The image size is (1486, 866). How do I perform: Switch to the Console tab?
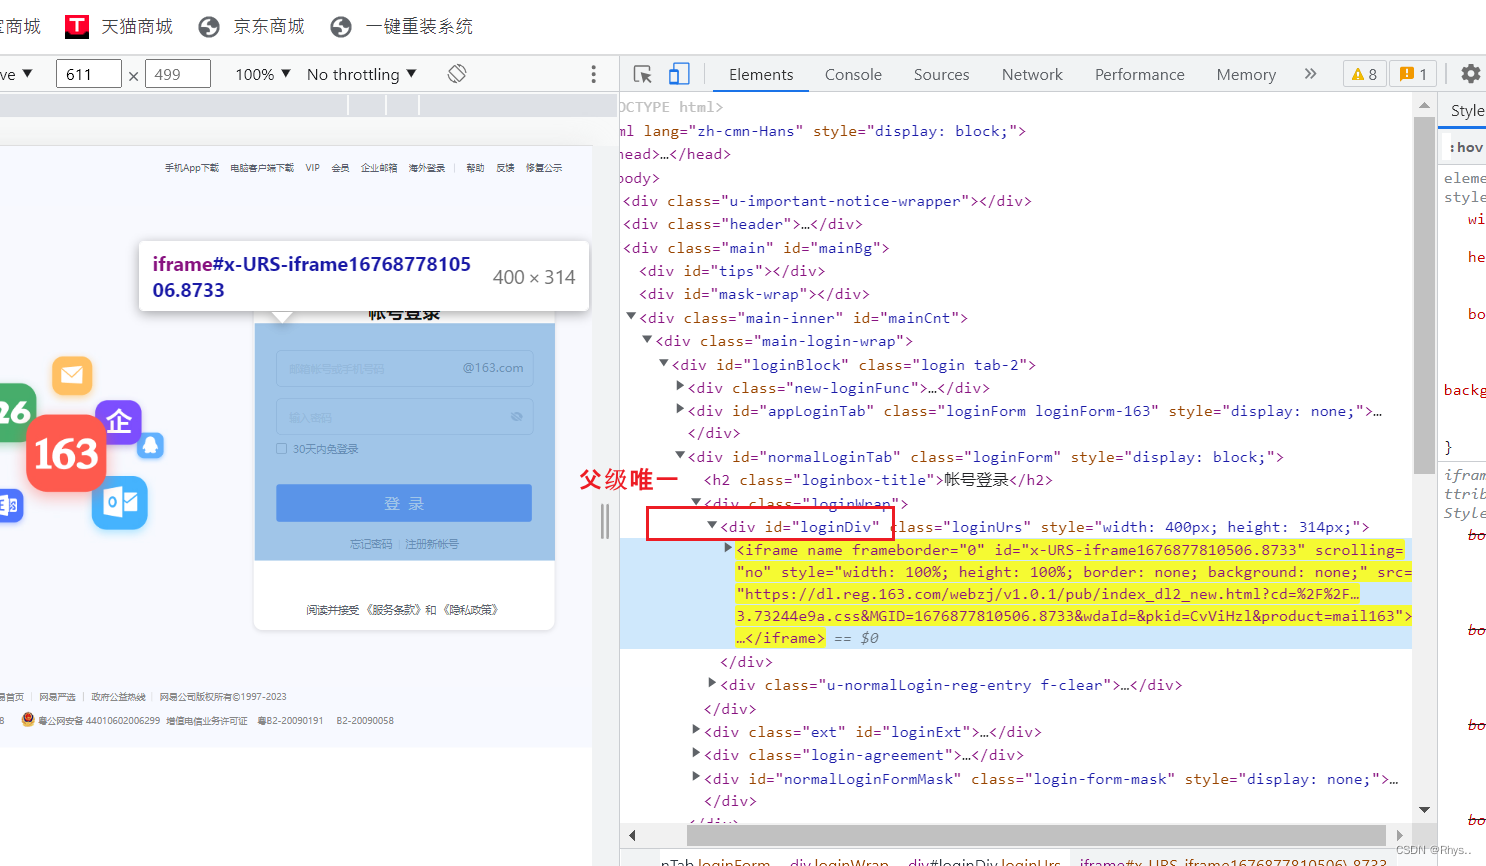pos(852,73)
